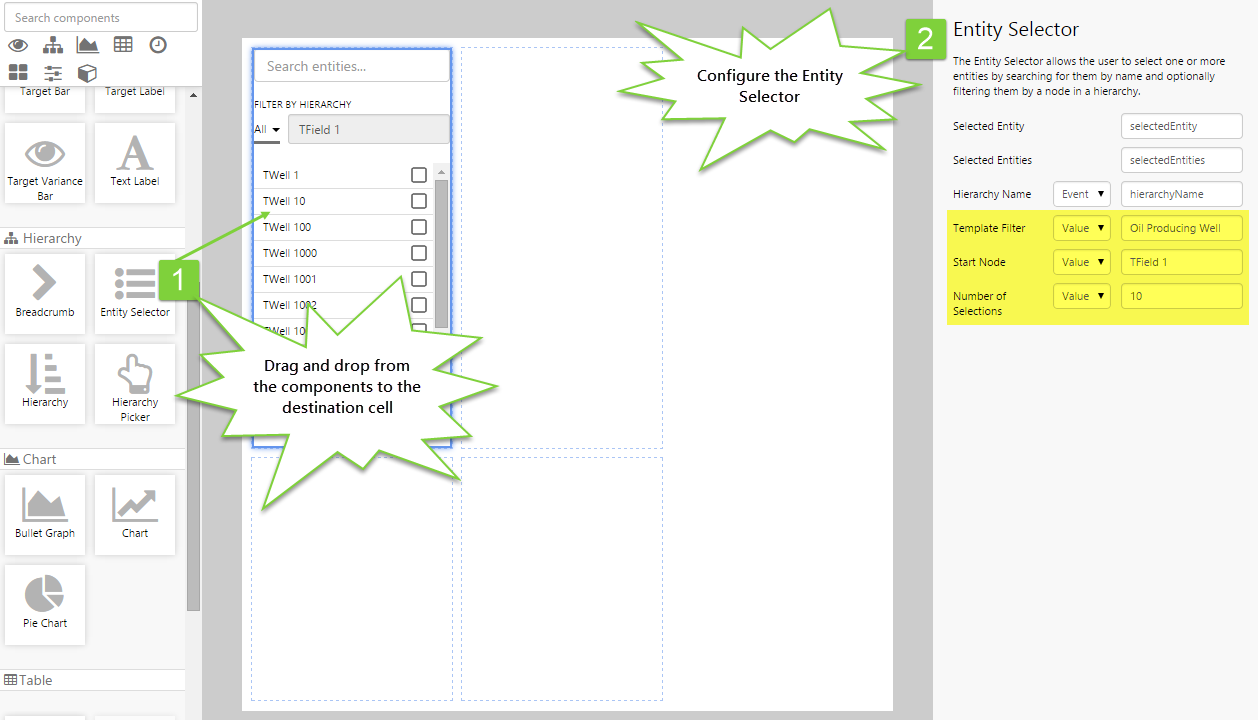Click the sliders category icon
The image size is (1258, 720).
53,73
